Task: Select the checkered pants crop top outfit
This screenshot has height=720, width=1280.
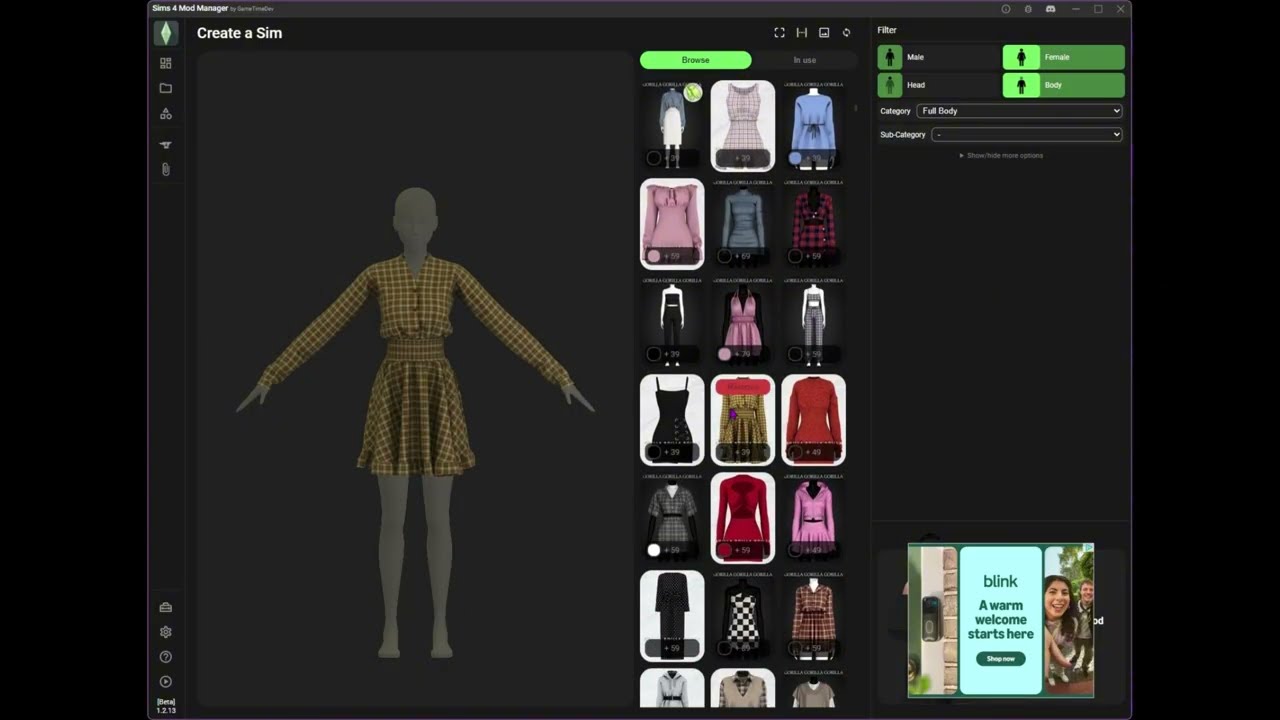Action: [x=814, y=322]
